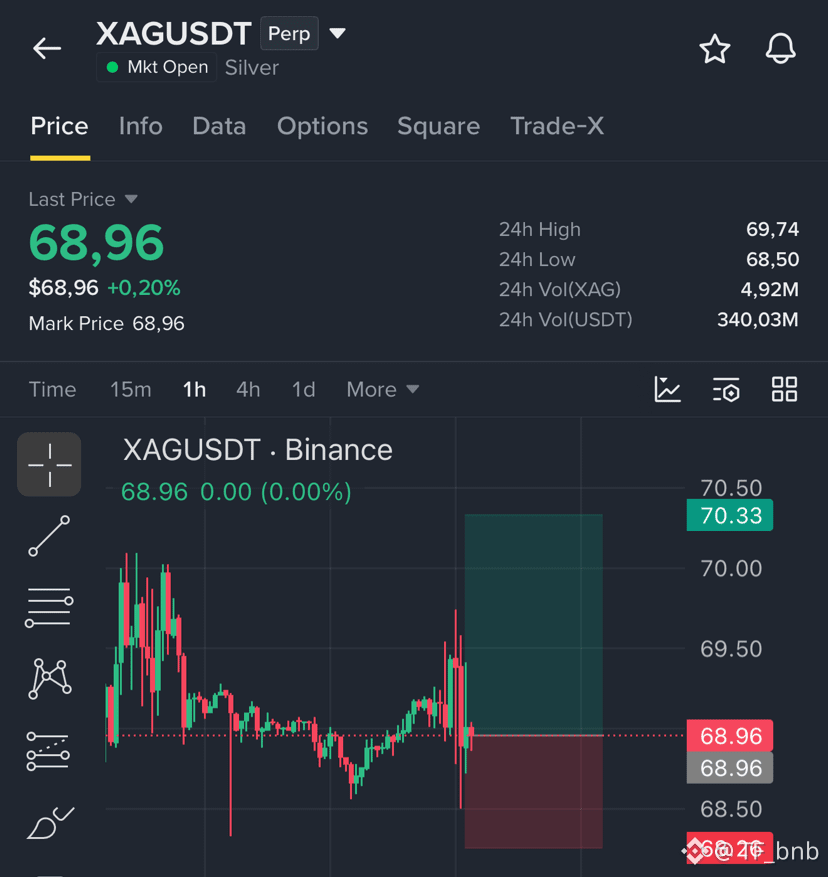Tap the back arrow icon
Image resolution: width=828 pixels, height=877 pixels.
[47, 49]
